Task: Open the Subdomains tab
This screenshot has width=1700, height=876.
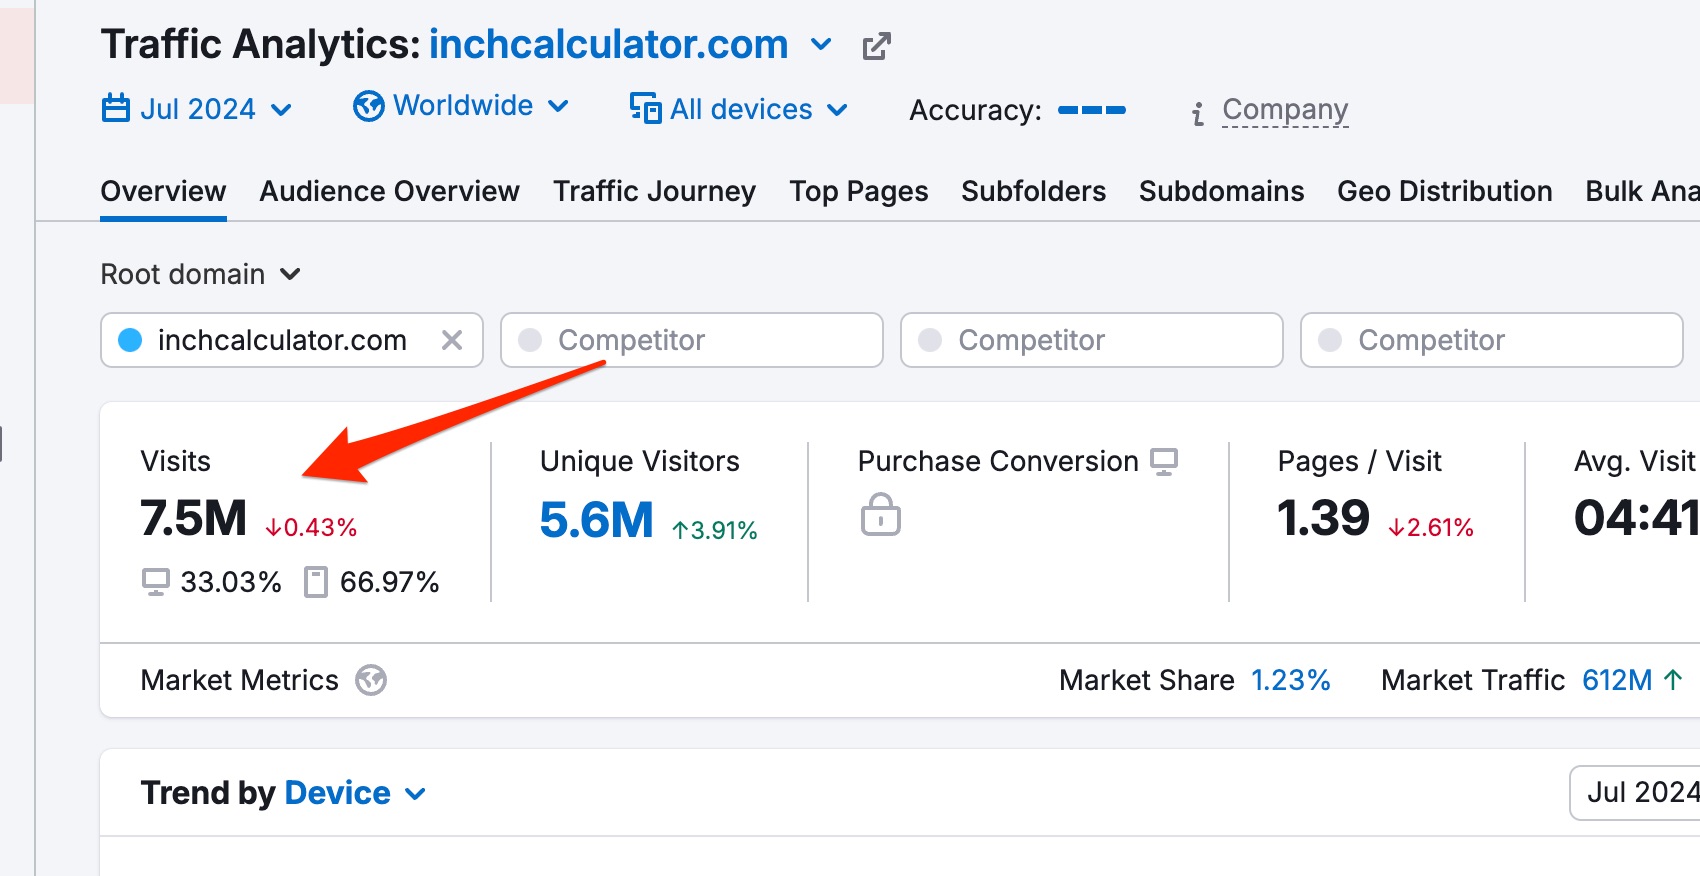Action: point(1222,191)
